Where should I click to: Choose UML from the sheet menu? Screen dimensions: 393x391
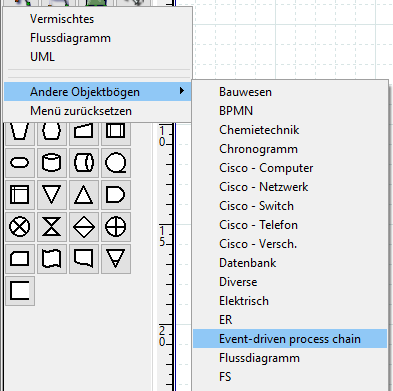point(42,57)
